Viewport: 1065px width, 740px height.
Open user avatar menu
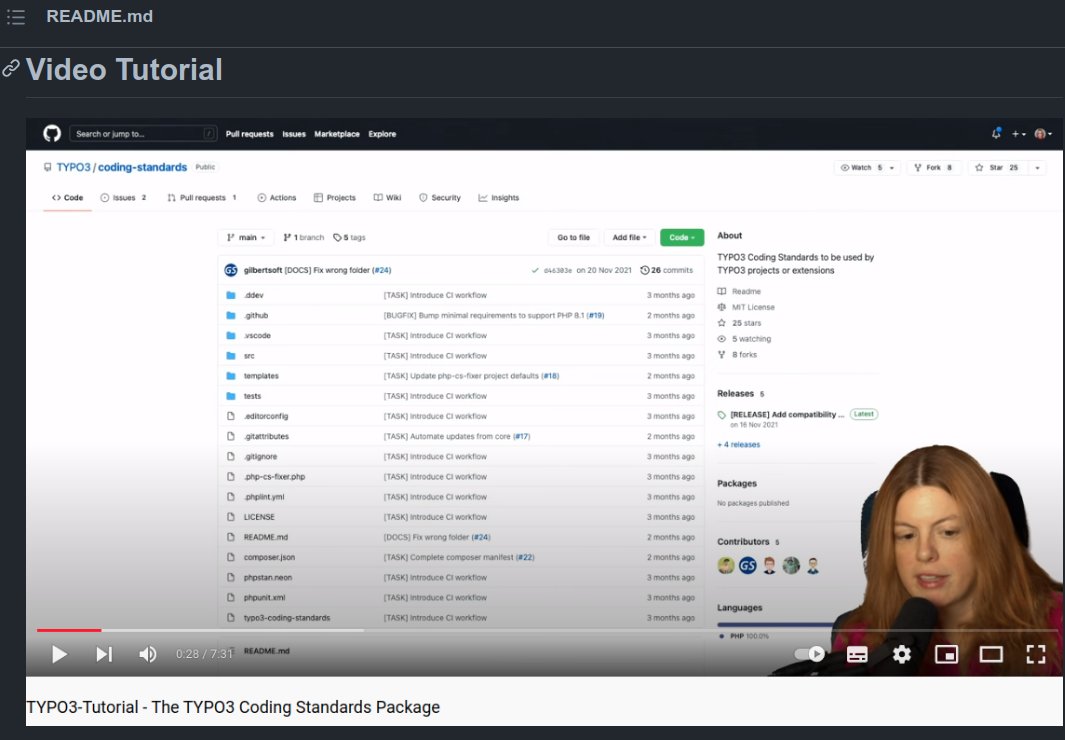[x=1043, y=134]
